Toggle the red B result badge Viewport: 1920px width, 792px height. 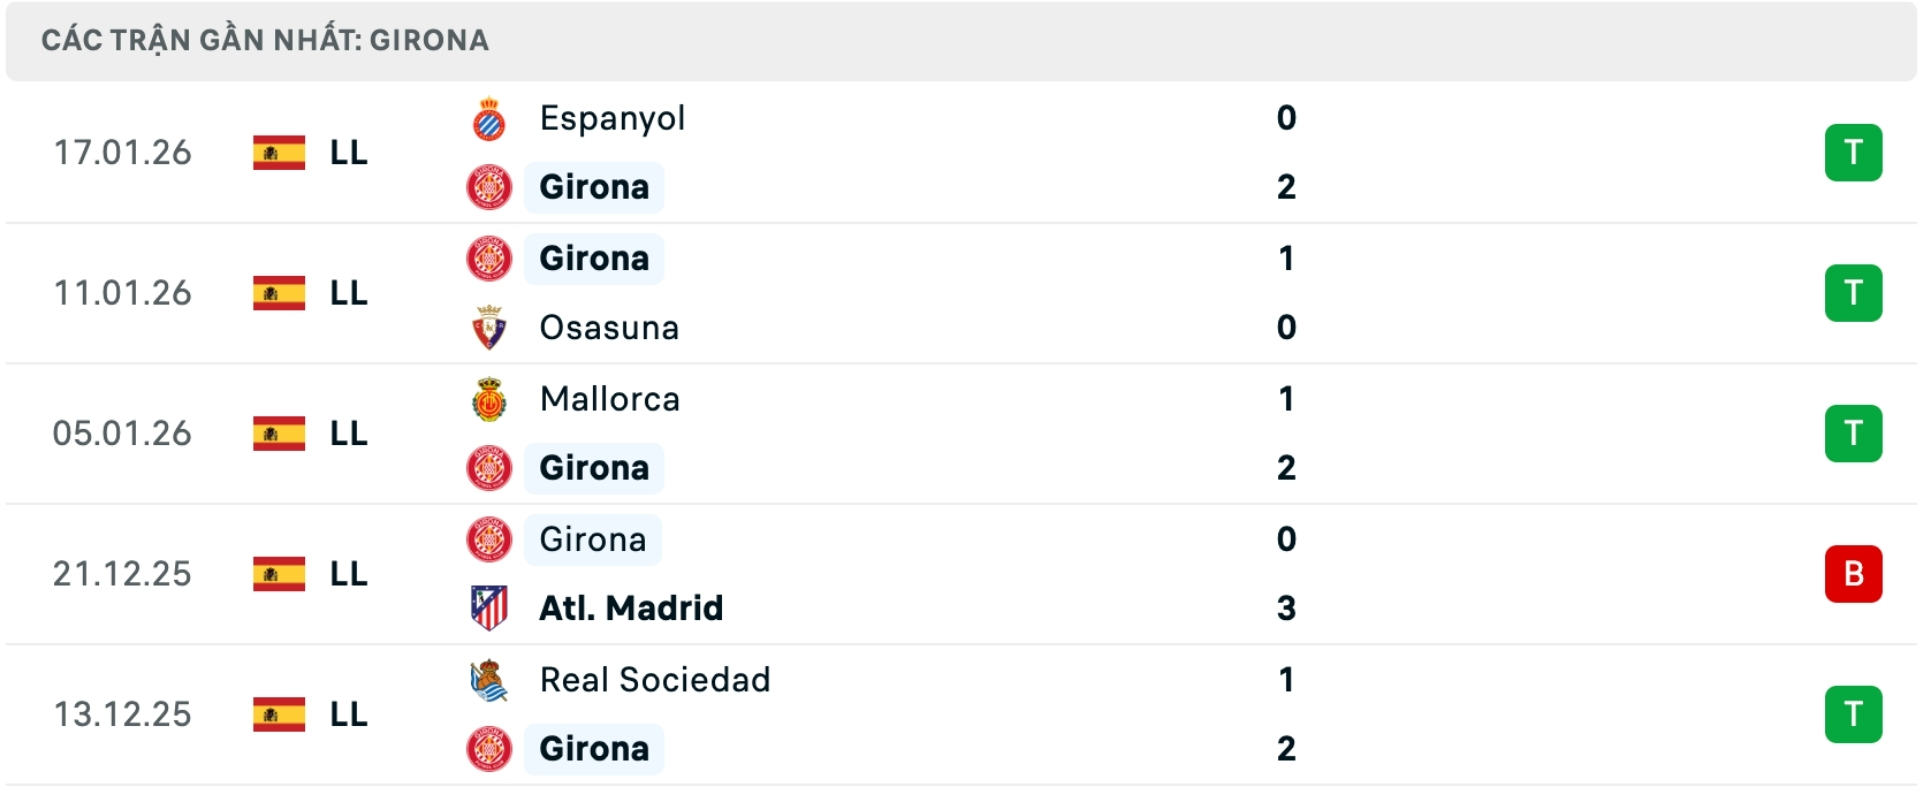(1854, 573)
